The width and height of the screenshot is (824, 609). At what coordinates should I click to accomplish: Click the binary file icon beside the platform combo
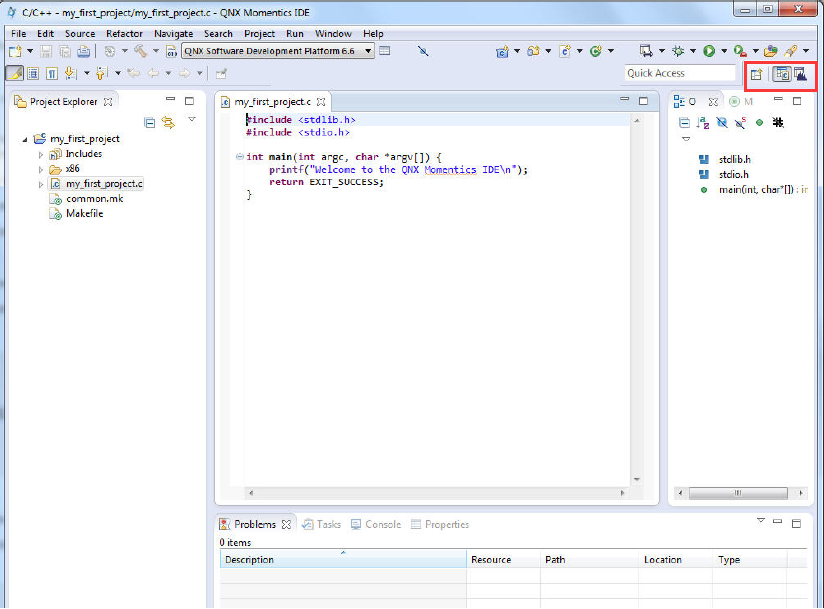point(171,51)
